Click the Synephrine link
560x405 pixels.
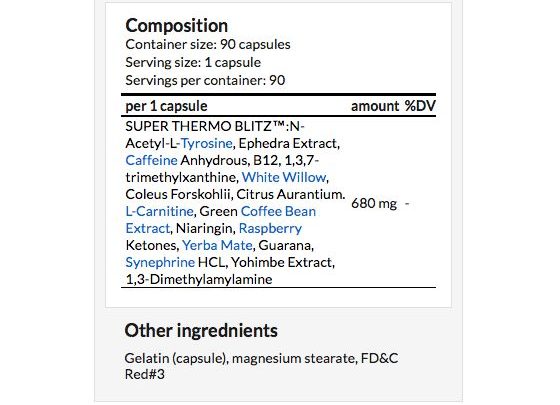160,262
